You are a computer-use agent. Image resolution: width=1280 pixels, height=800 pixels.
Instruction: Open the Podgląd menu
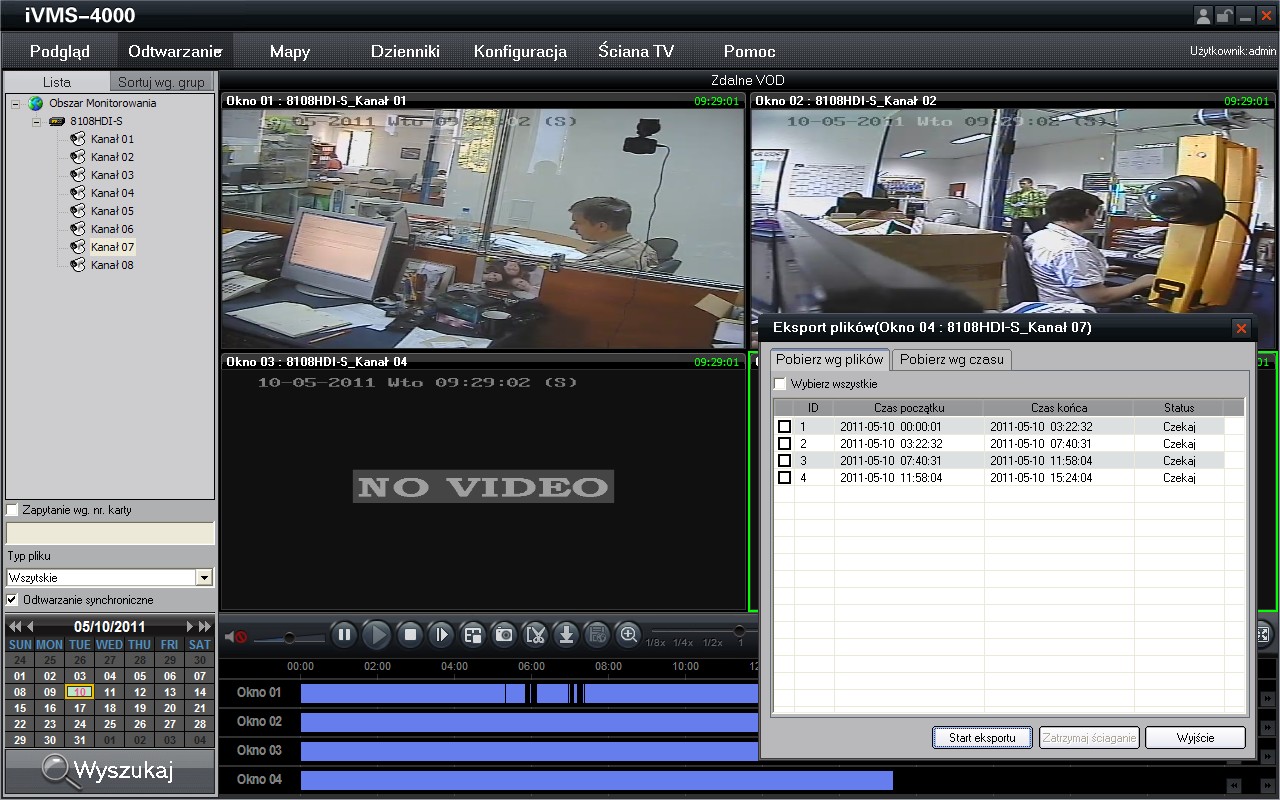click(x=60, y=51)
